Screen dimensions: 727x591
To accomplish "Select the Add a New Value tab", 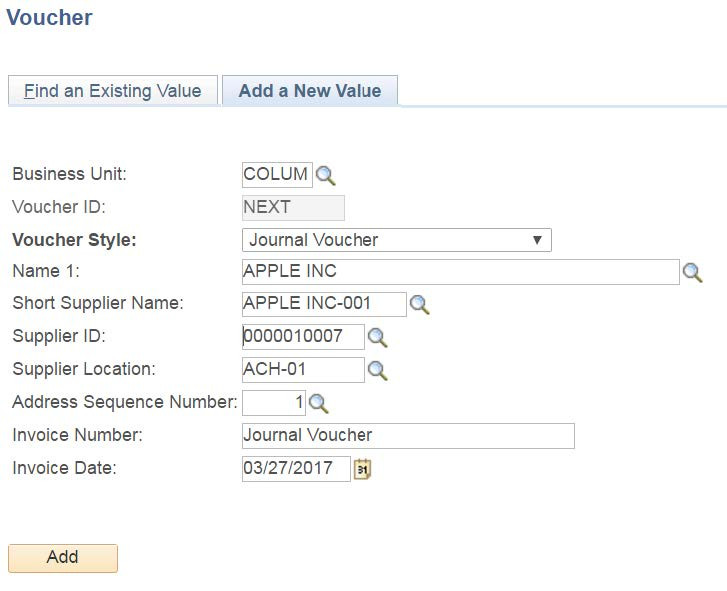I will [x=309, y=91].
